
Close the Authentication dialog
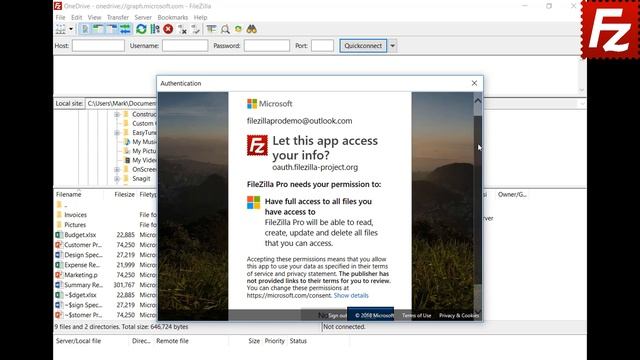pos(474,83)
